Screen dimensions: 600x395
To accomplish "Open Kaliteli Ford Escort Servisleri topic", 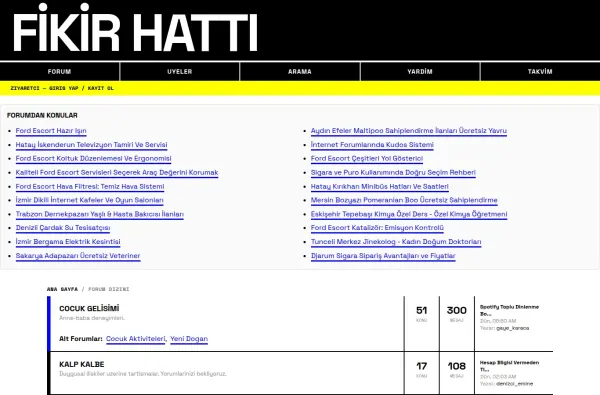I will point(117,173).
